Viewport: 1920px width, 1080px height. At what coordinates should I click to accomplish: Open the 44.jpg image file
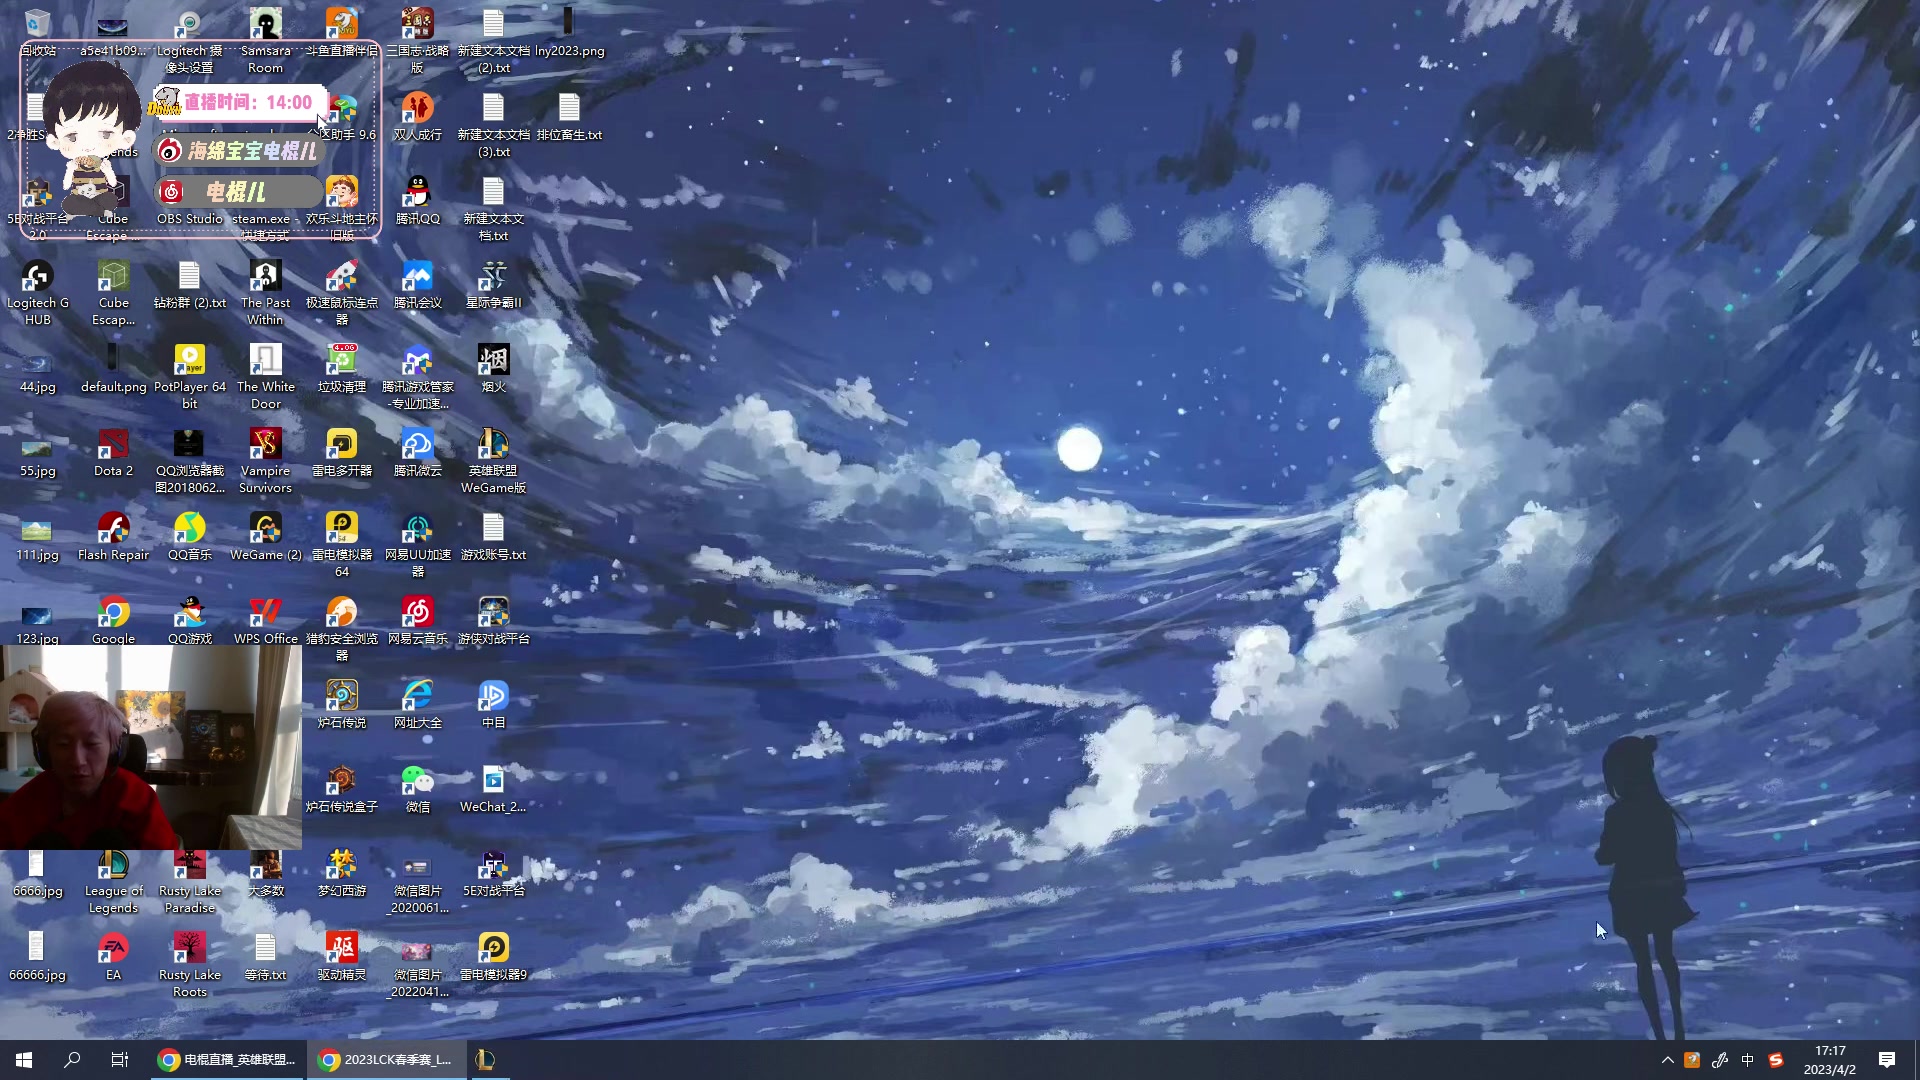click(x=37, y=368)
